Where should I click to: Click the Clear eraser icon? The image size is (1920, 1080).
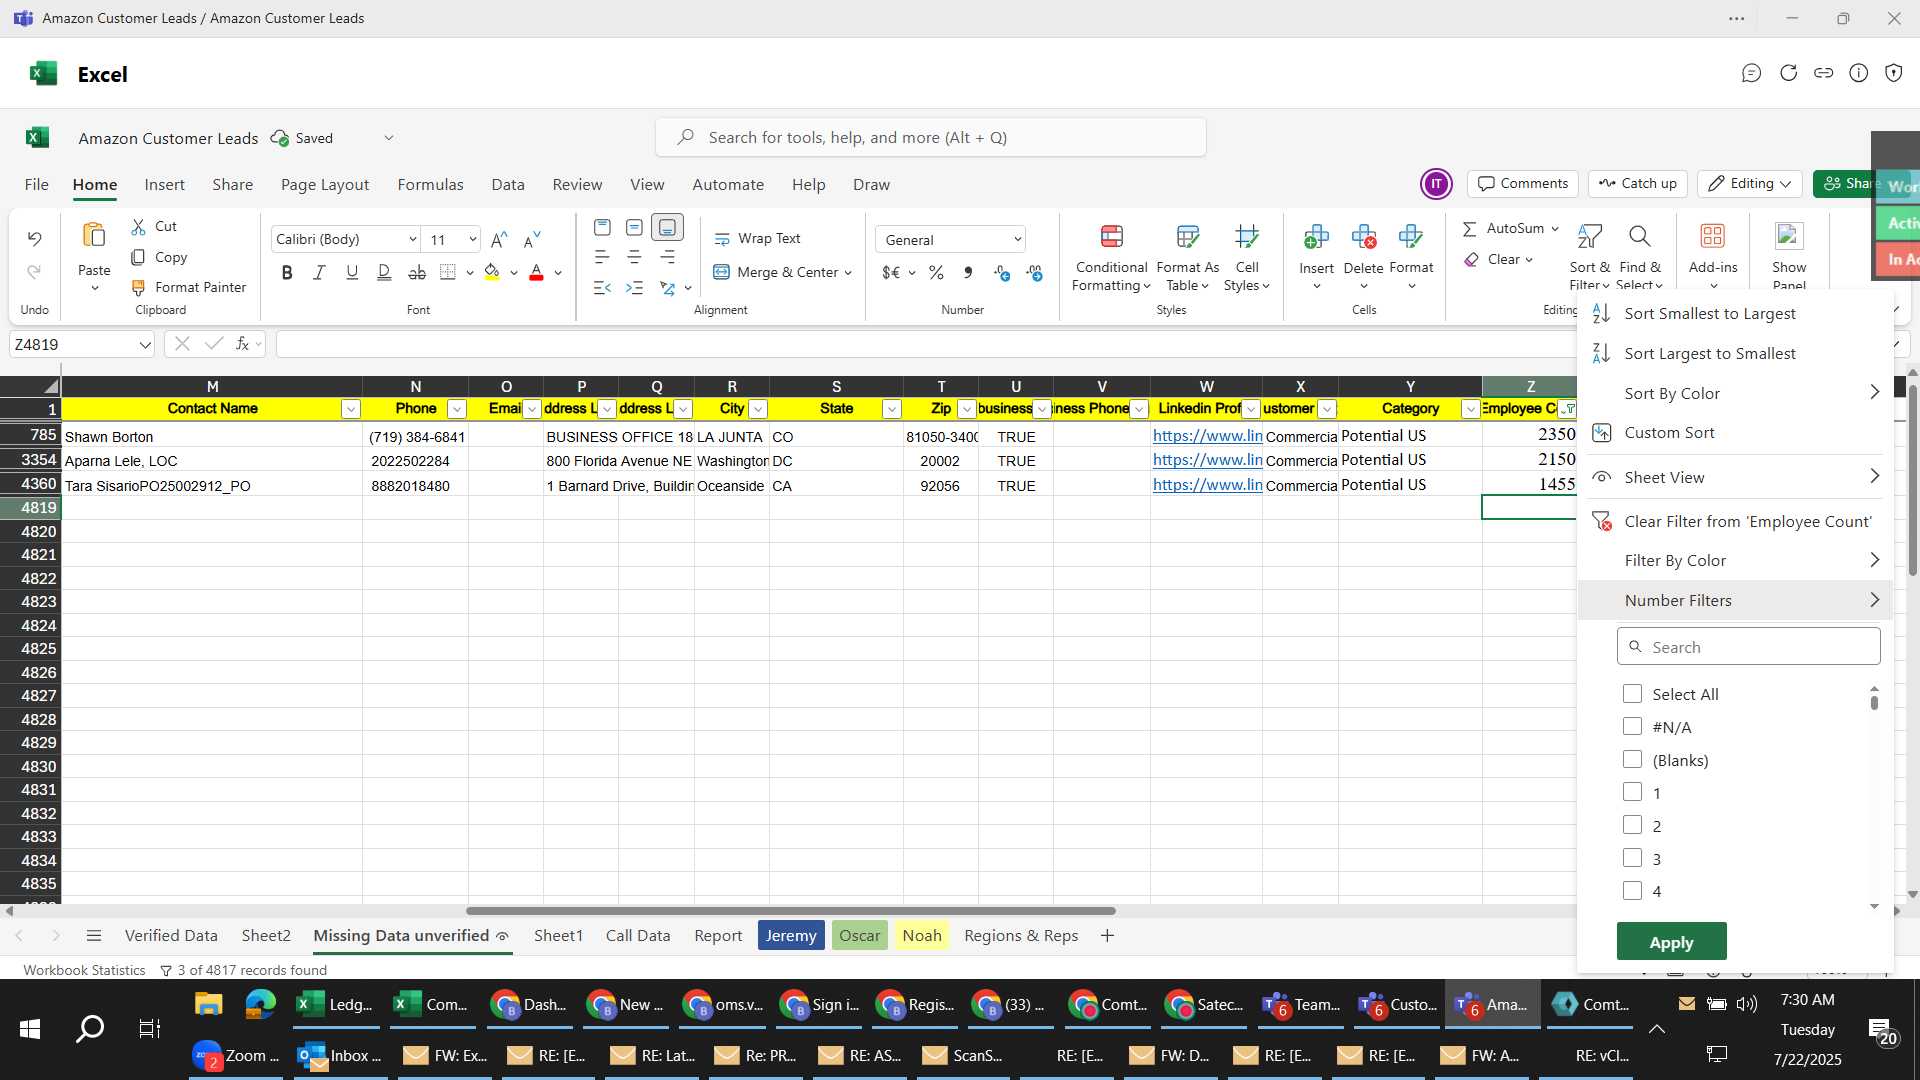click(1471, 260)
